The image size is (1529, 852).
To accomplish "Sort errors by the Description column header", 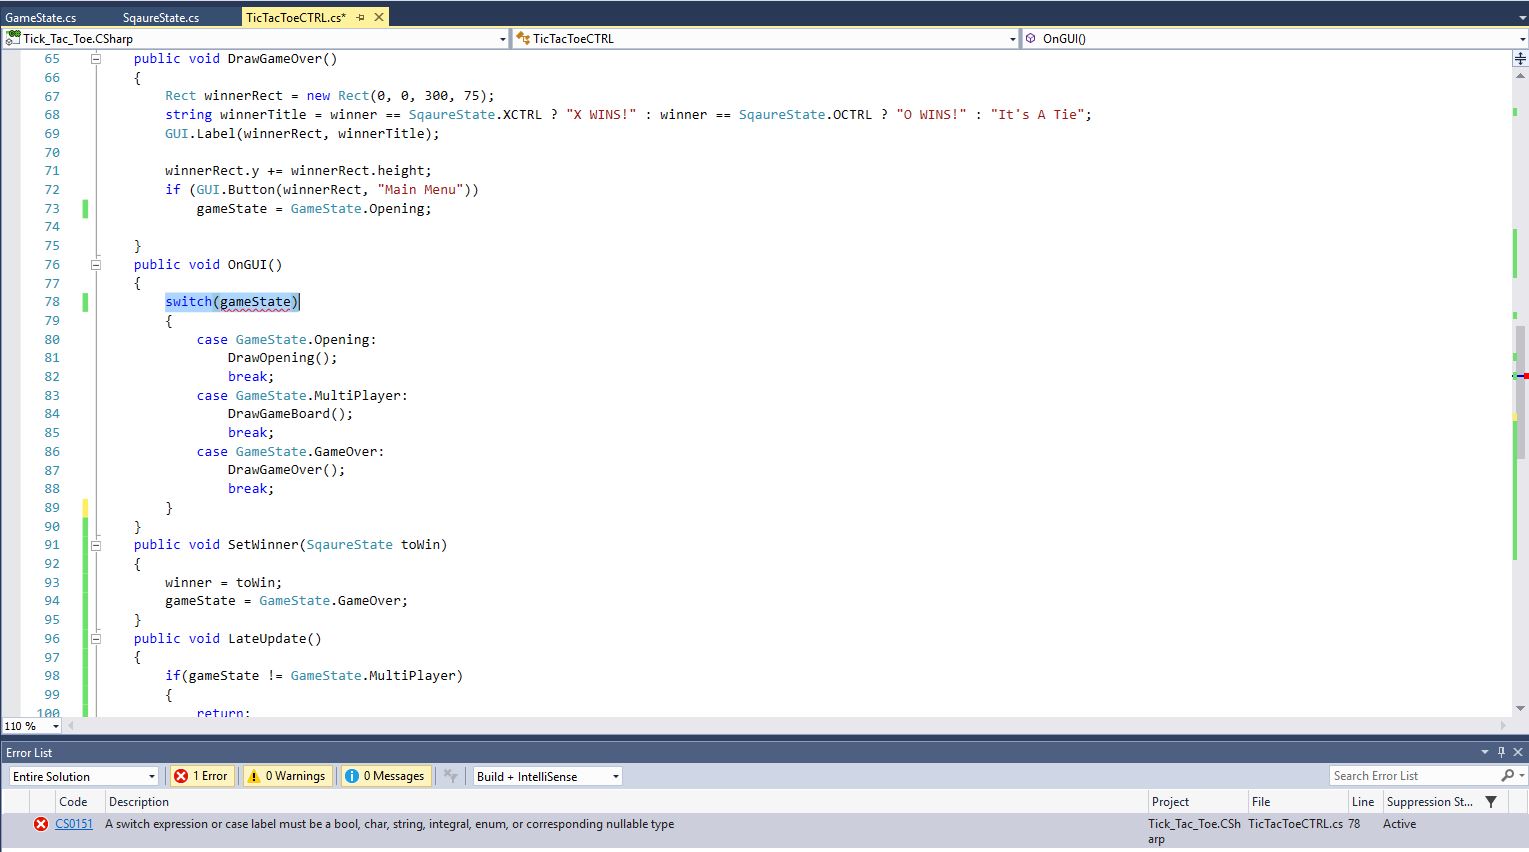I will (x=625, y=801).
